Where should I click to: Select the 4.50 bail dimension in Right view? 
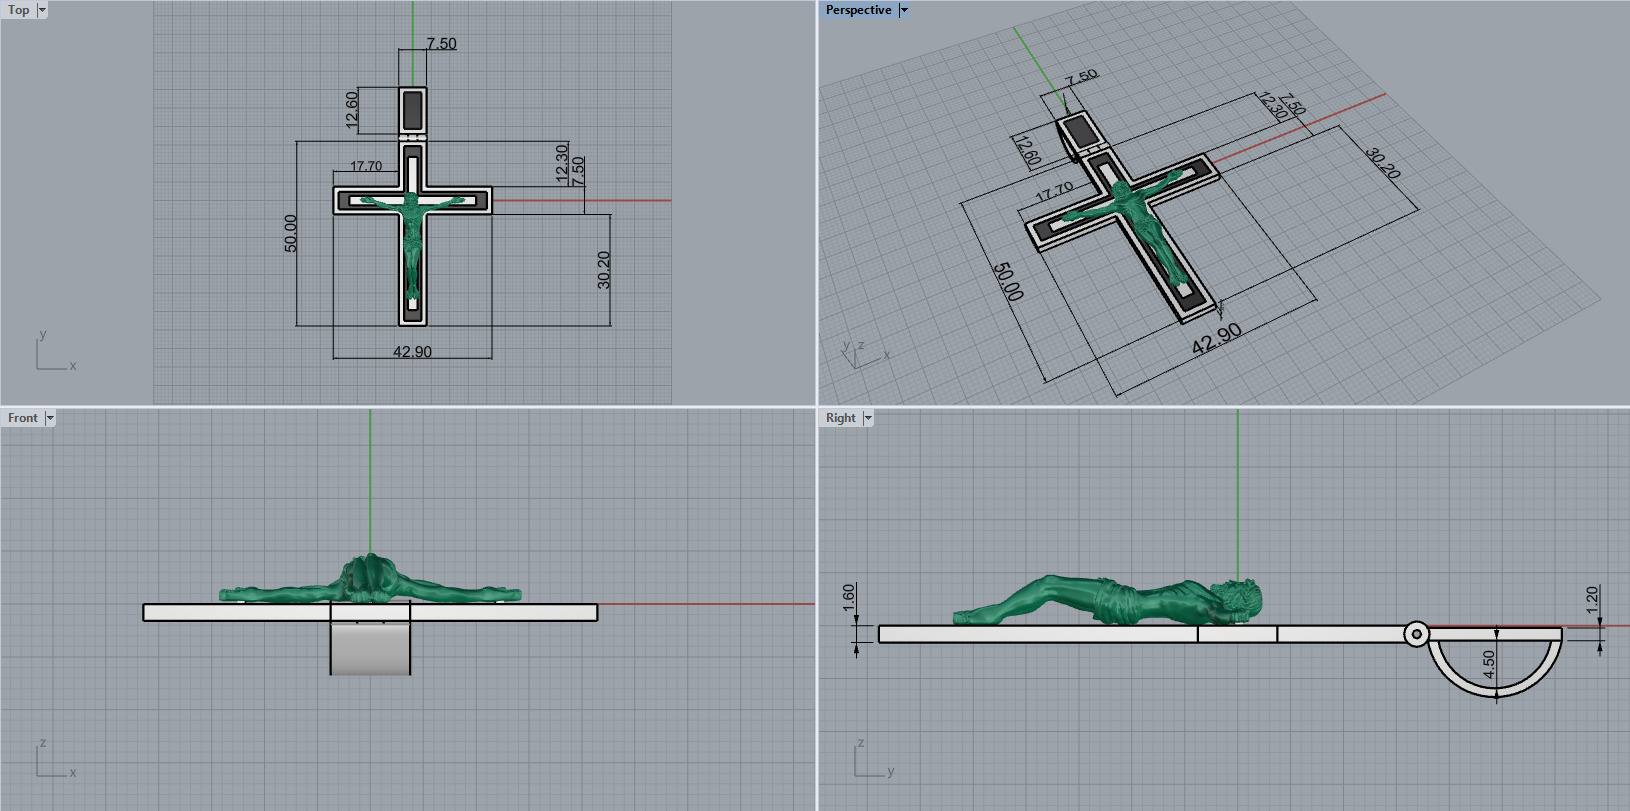coord(1489,665)
